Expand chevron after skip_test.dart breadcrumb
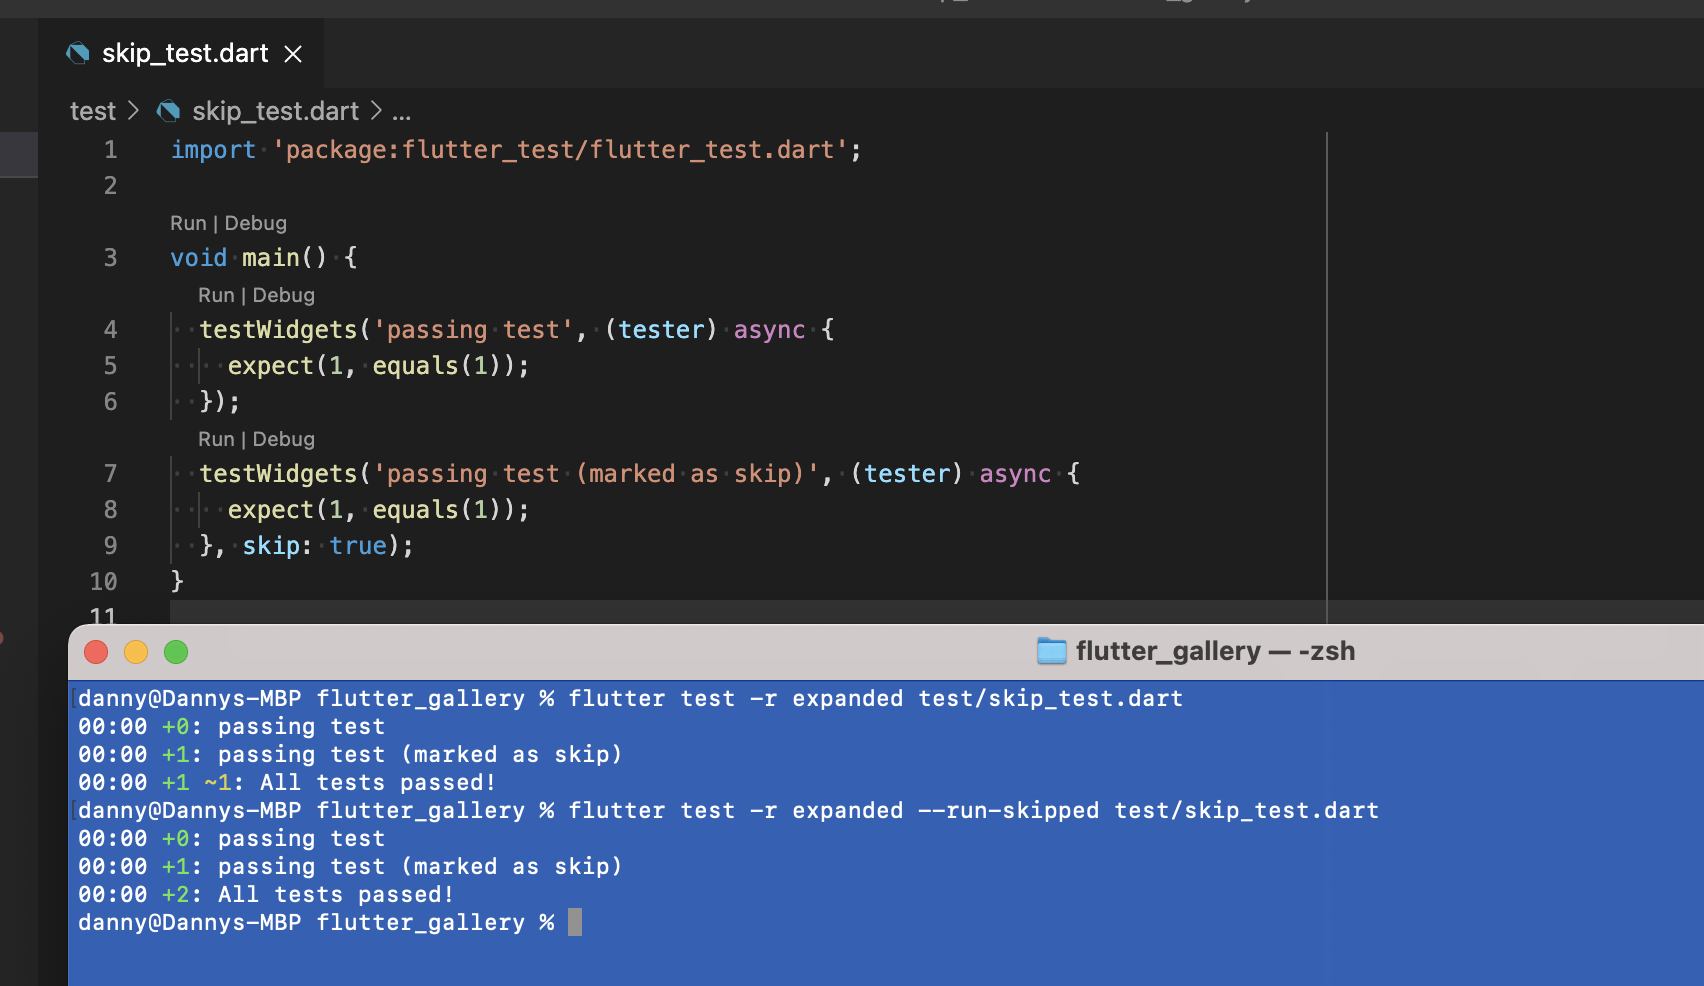1704x986 pixels. tap(376, 110)
